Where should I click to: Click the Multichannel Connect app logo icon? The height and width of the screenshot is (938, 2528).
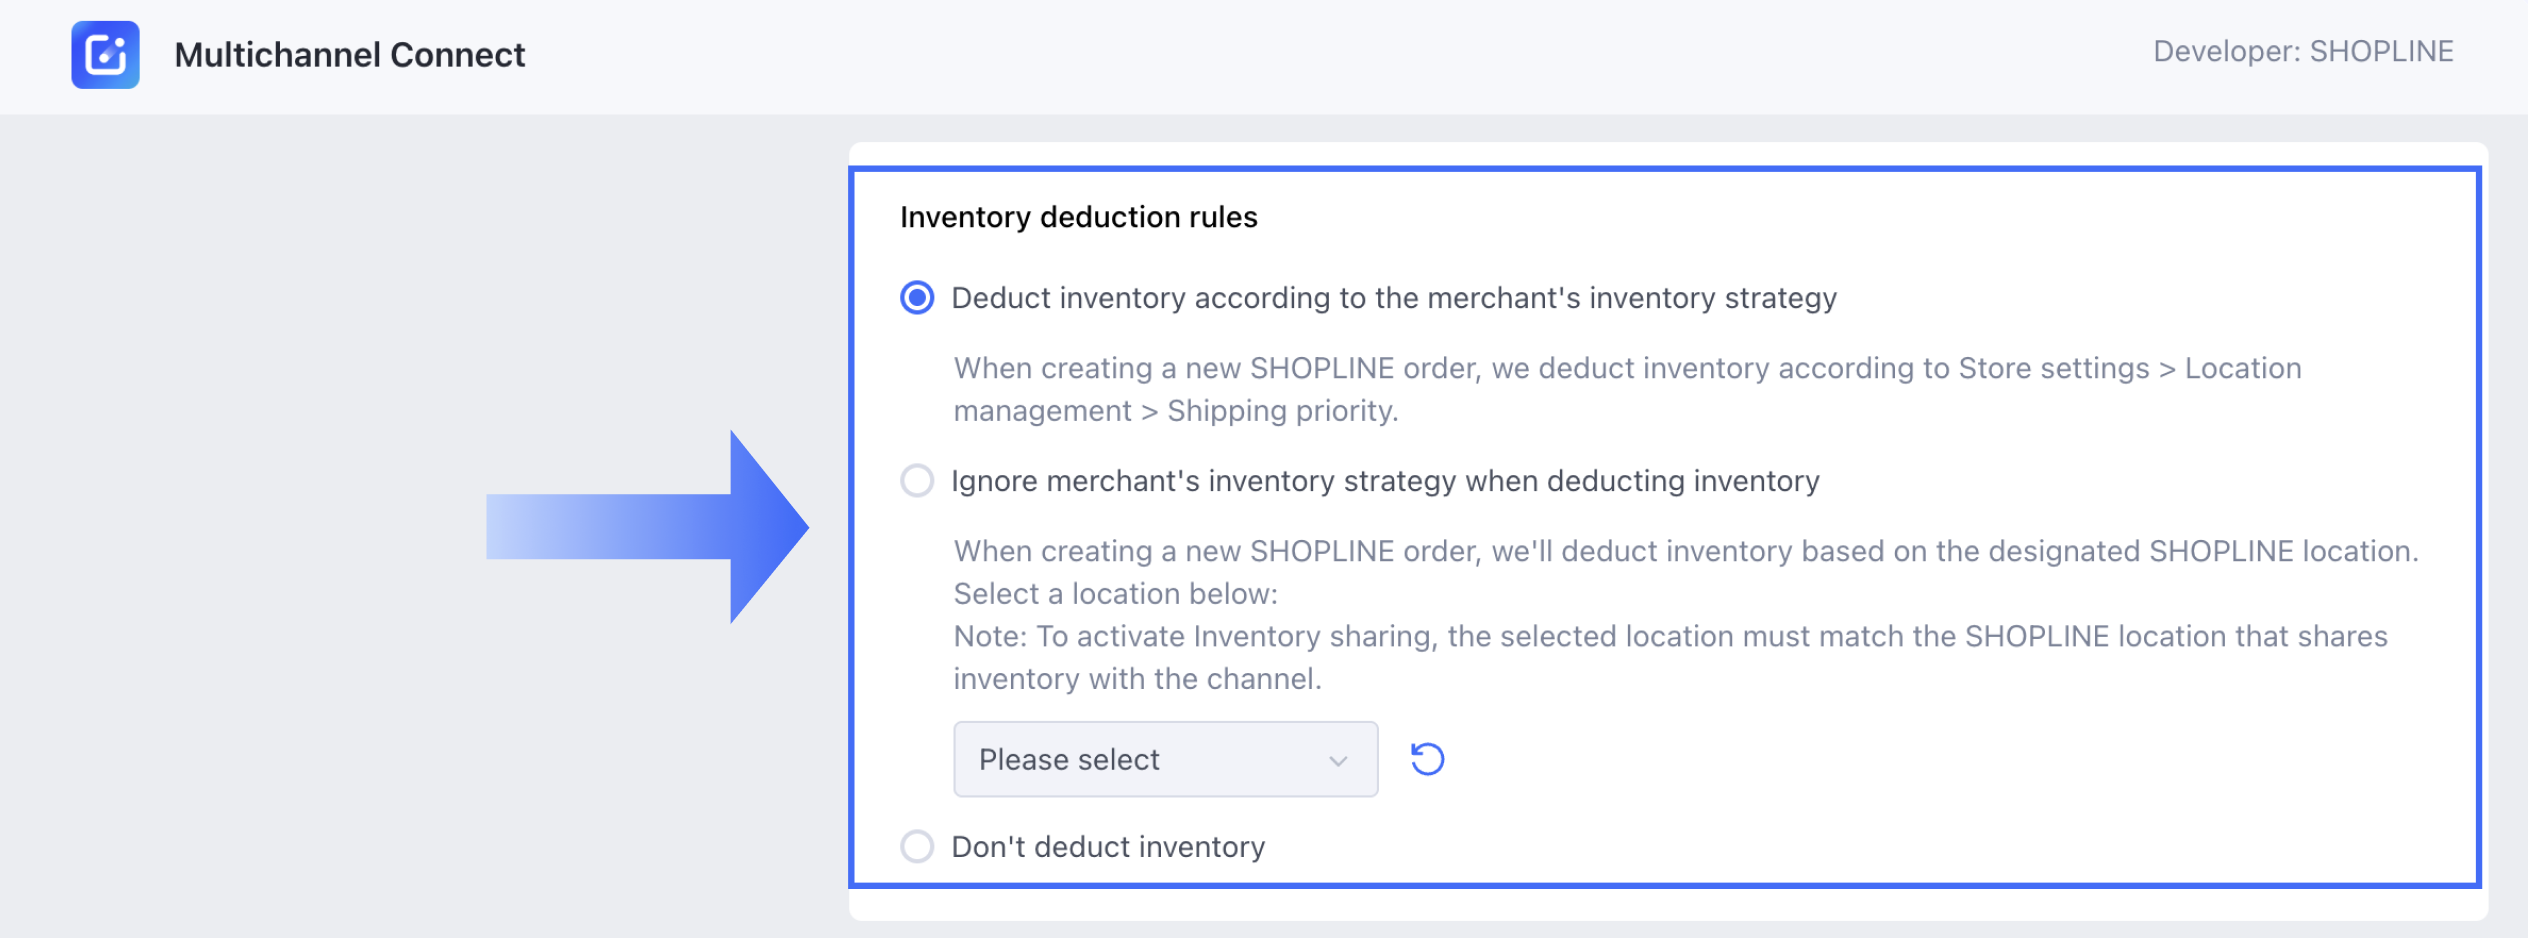(105, 55)
